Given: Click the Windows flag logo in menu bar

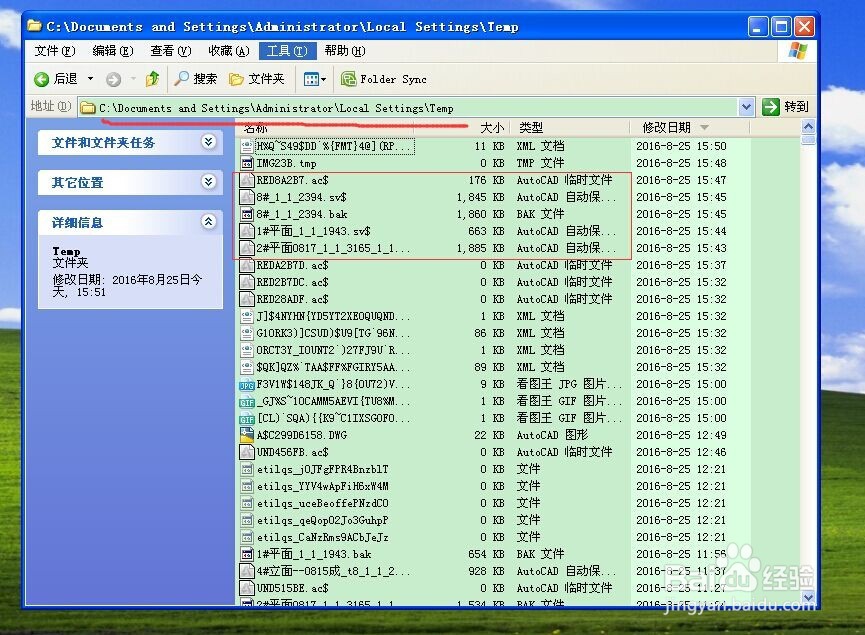Looking at the screenshot, I should tap(798, 51).
